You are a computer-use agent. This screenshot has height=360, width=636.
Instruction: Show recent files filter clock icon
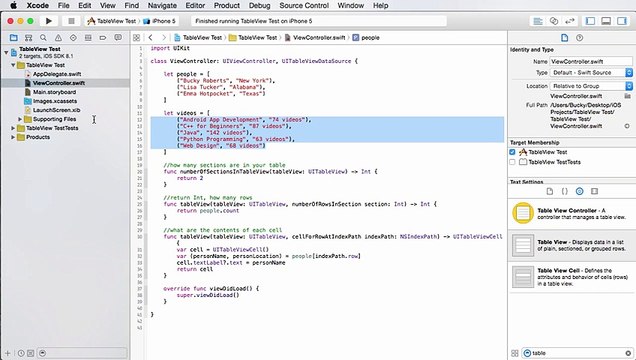21,353
